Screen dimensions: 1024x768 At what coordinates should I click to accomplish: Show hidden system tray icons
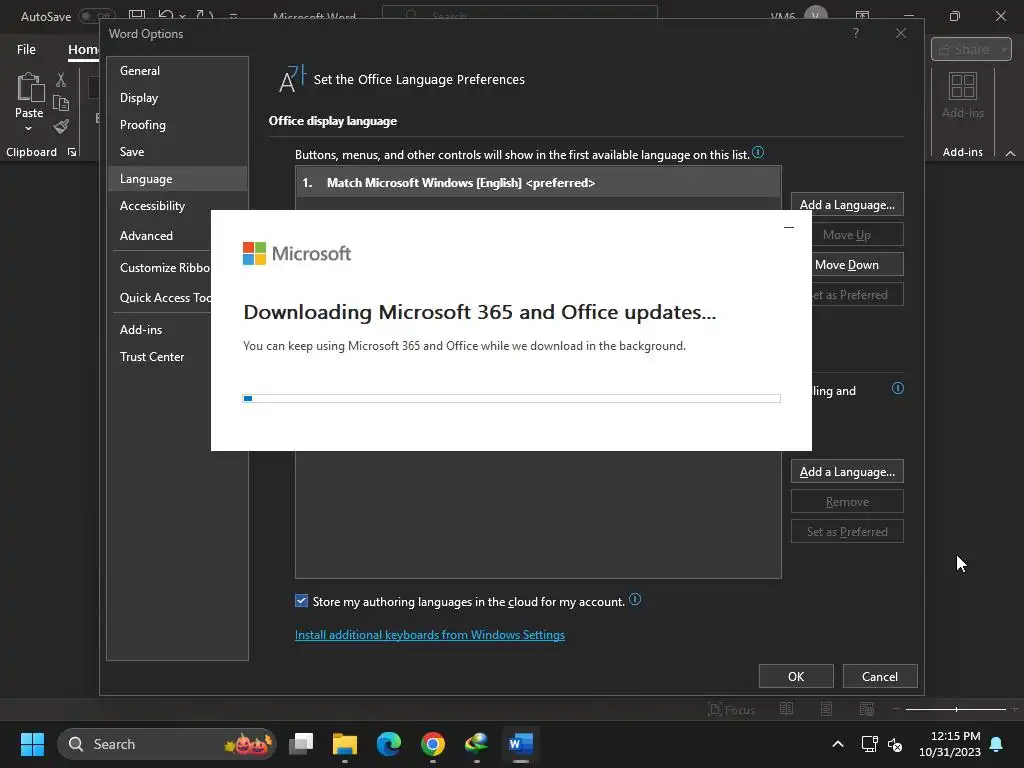838,744
